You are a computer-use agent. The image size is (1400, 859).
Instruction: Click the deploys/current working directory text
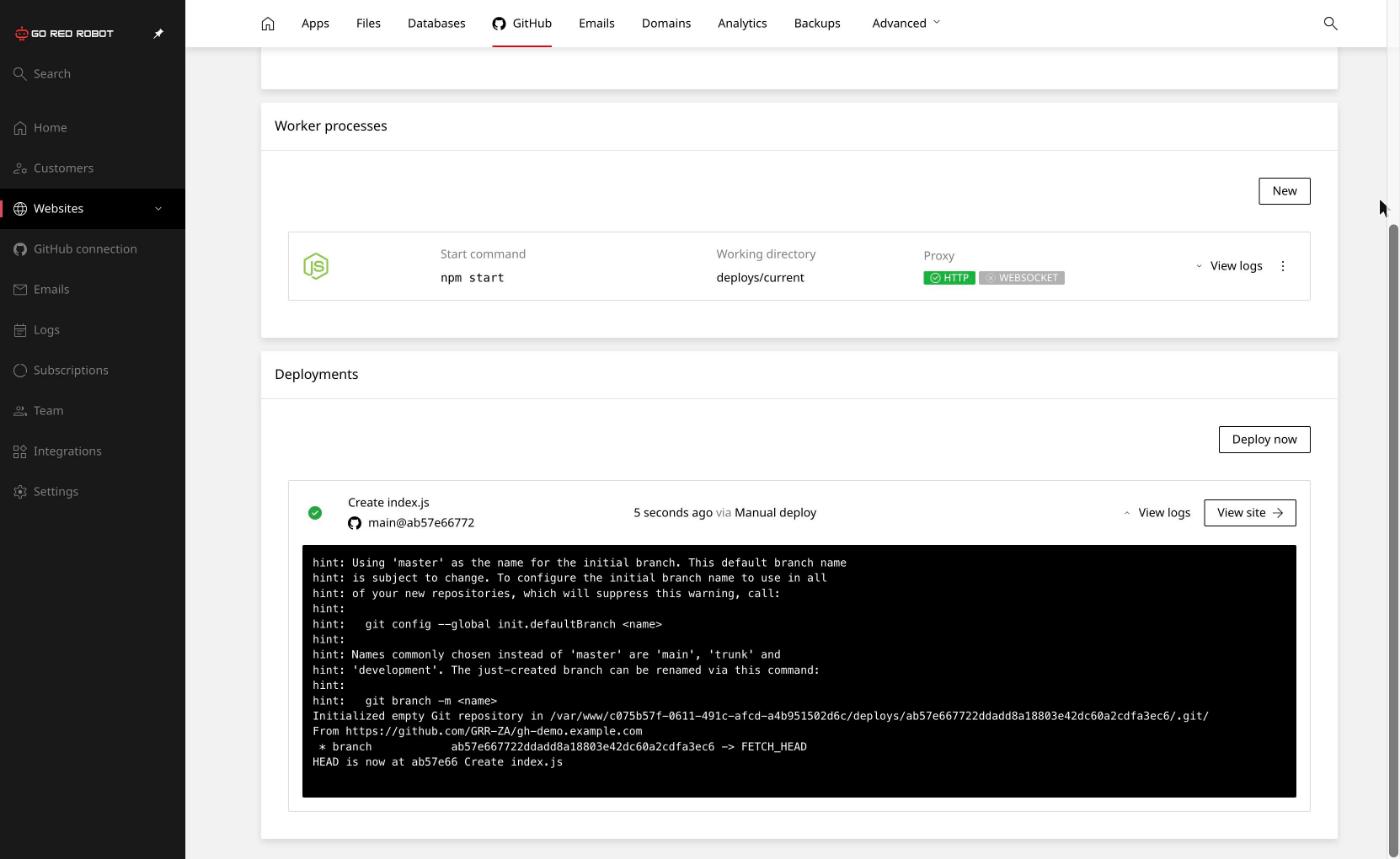pos(760,278)
